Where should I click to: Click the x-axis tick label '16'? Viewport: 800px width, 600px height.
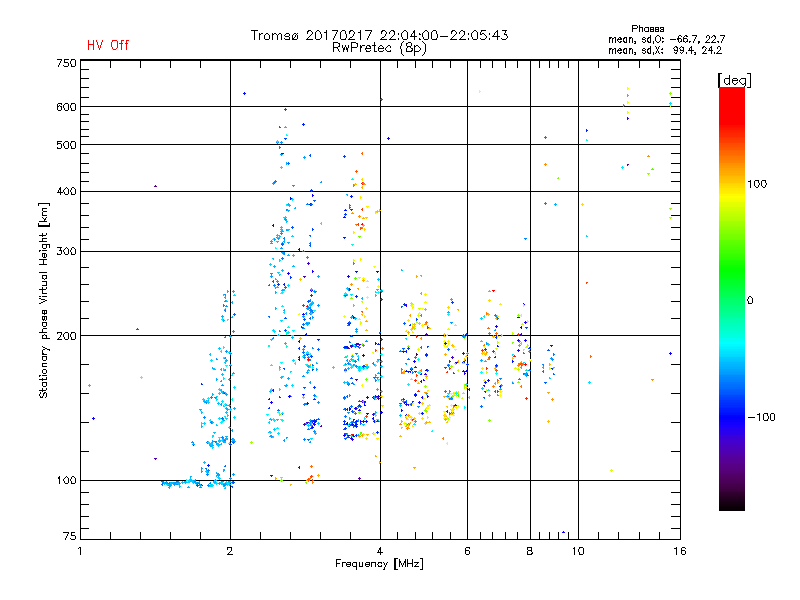680,551
